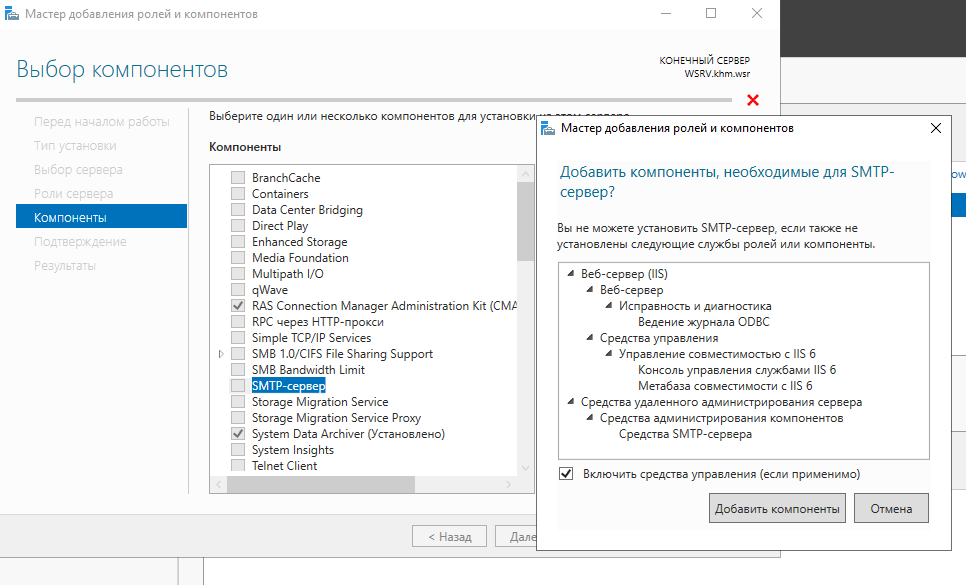The height and width of the screenshot is (585, 966).
Task: Click the components list horizontal scrollbar thumb
Action: click(321, 485)
